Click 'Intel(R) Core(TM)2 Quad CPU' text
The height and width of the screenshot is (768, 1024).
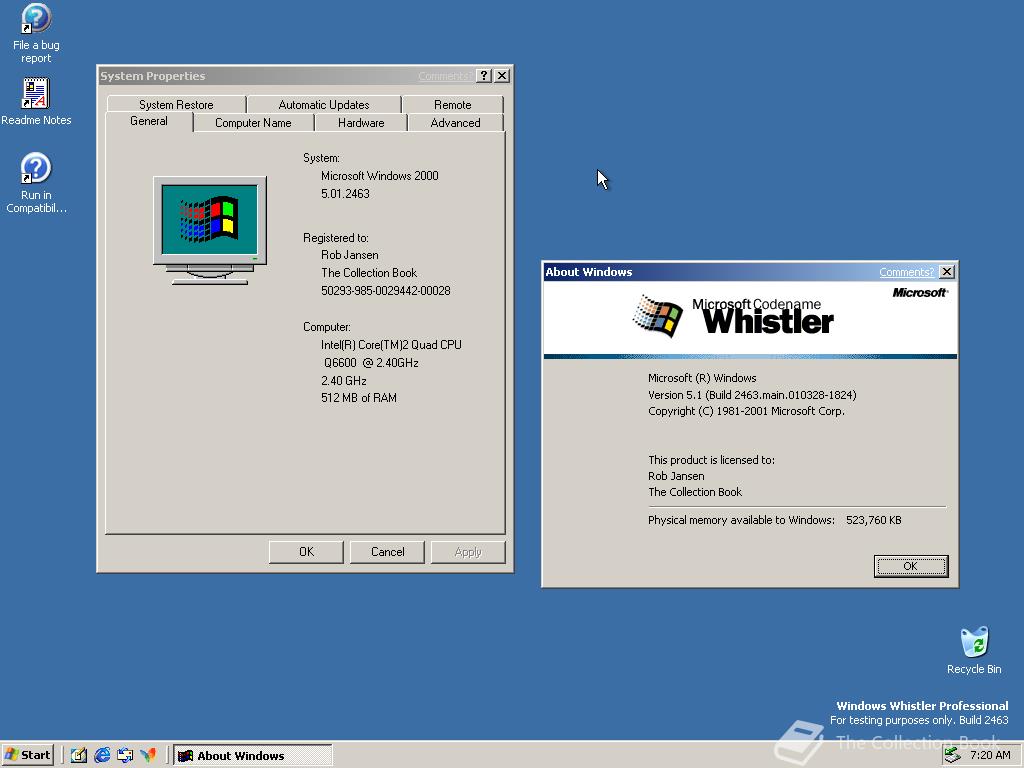pyautogui.click(x=391, y=345)
